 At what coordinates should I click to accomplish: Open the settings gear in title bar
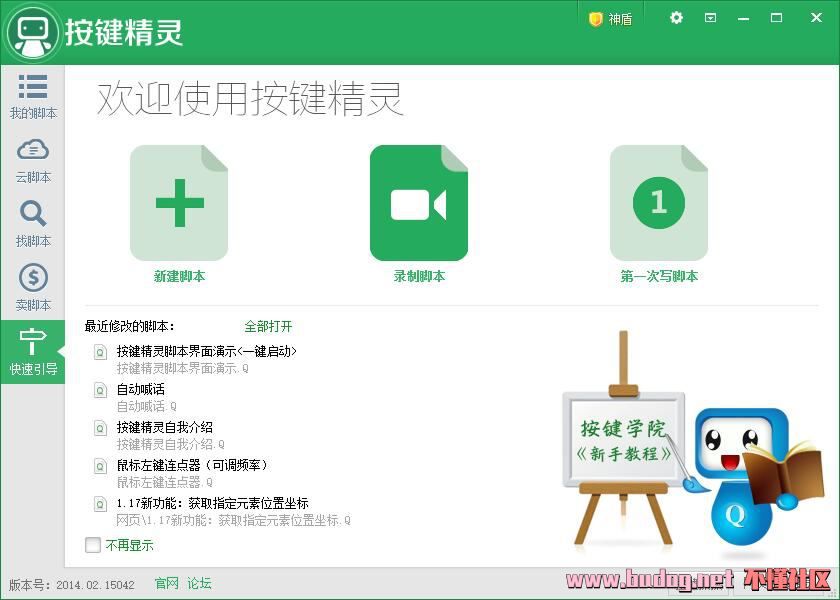pos(676,18)
